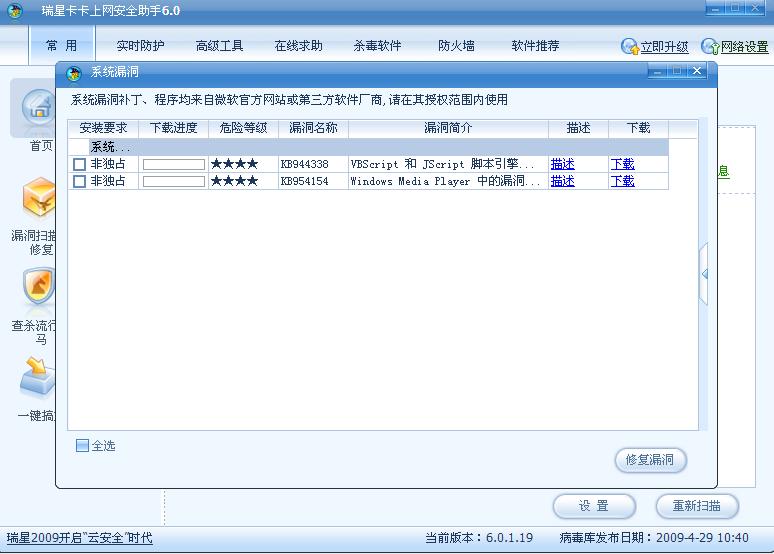
Task: Sort by the 安装要求 column header
Action: click(x=103, y=128)
